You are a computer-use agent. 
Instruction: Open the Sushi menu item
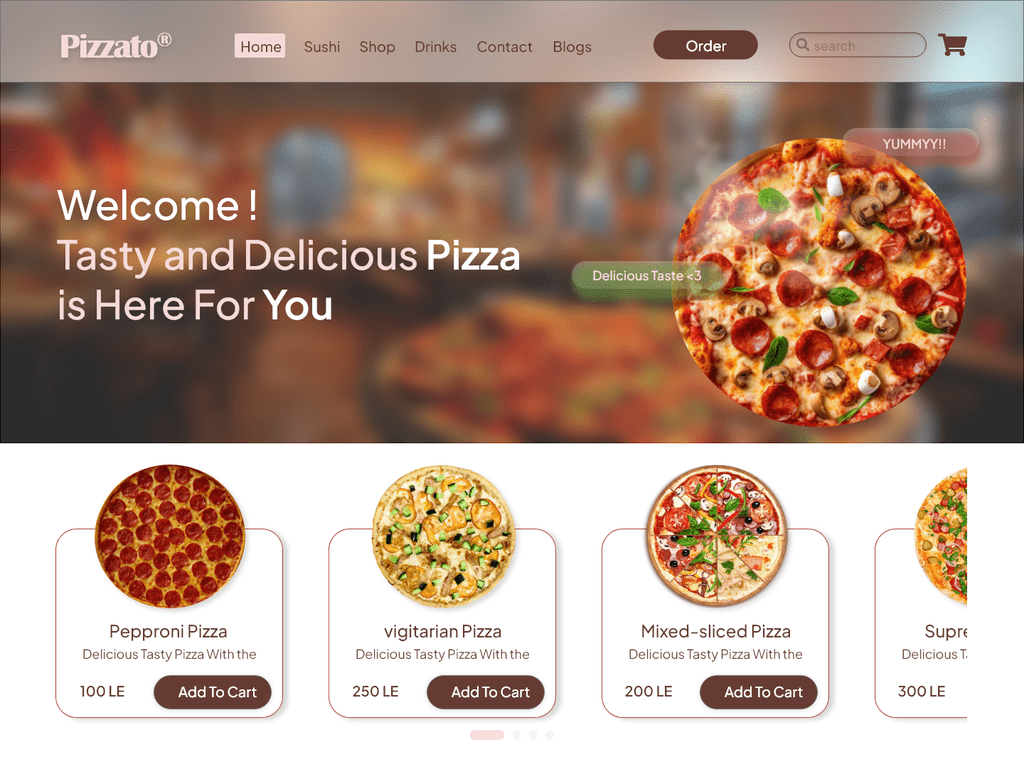(x=322, y=47)
